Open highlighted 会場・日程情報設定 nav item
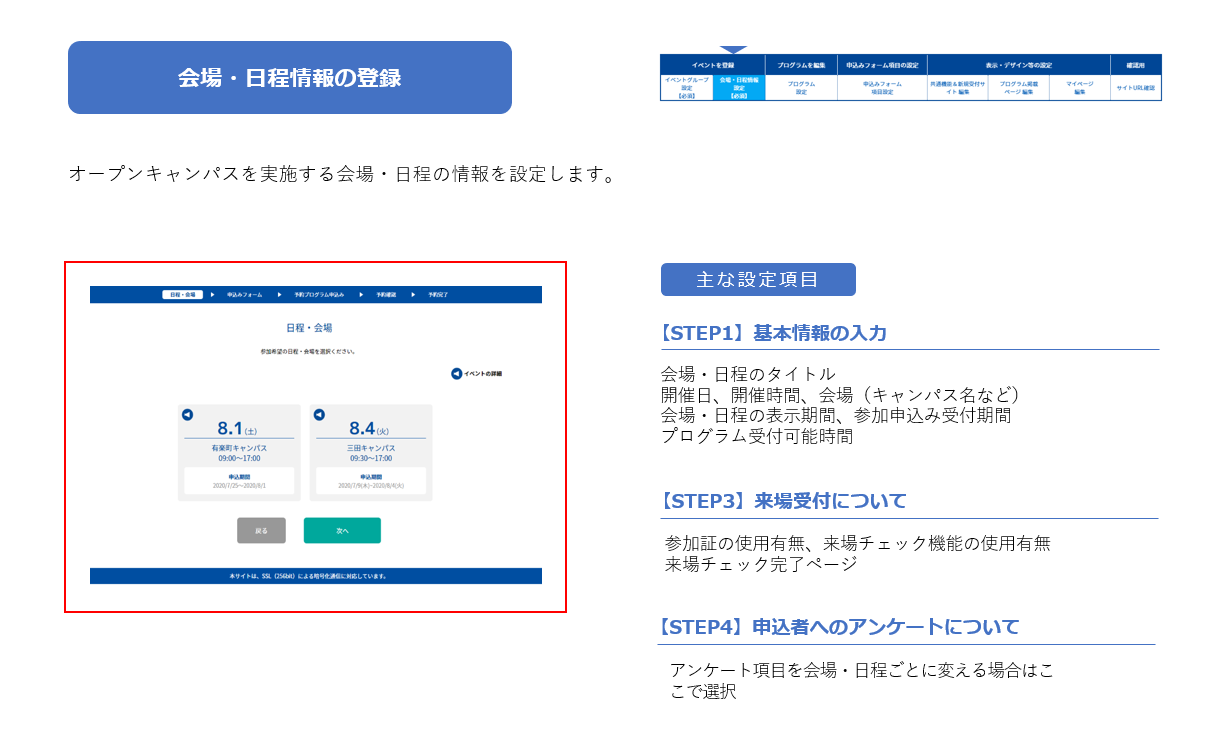The height and width of the screenshot is (741, 1227). coord(739,88)
